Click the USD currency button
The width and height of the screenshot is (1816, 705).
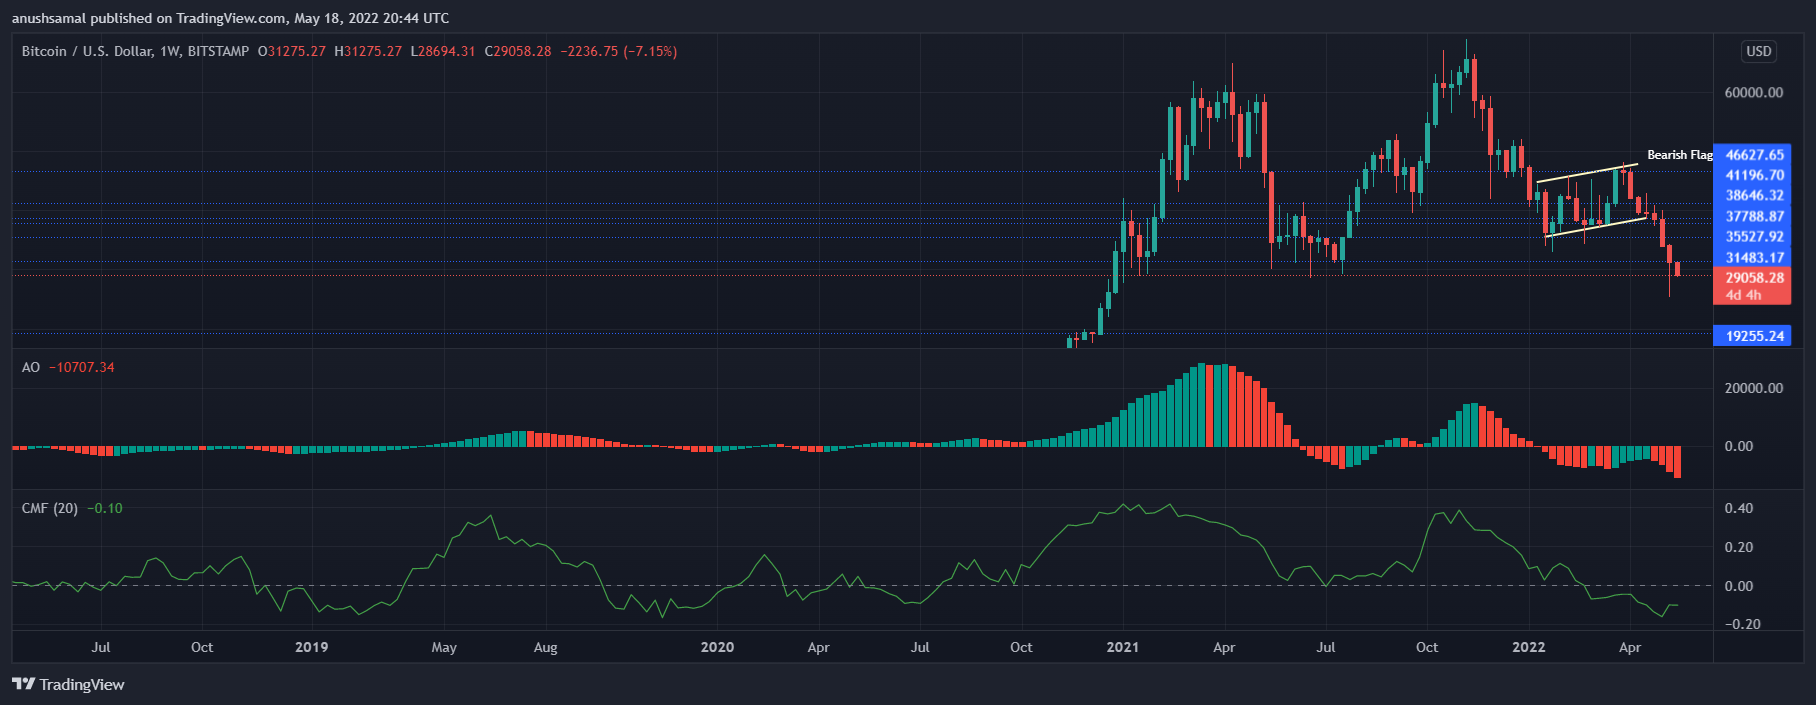[x=1758, y=51]
